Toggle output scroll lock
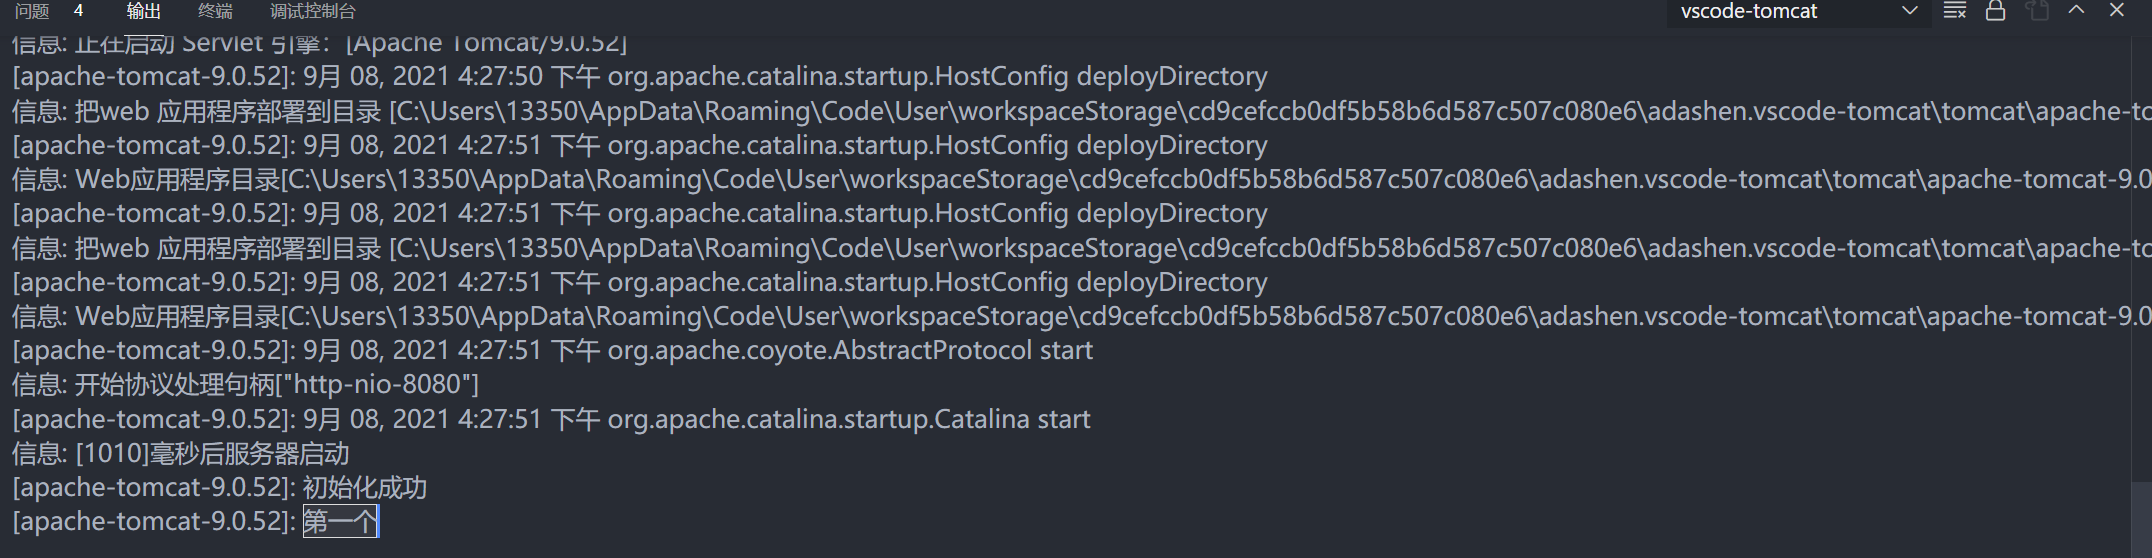This screenshot has height=558, width=2152. pos(1995,11)
